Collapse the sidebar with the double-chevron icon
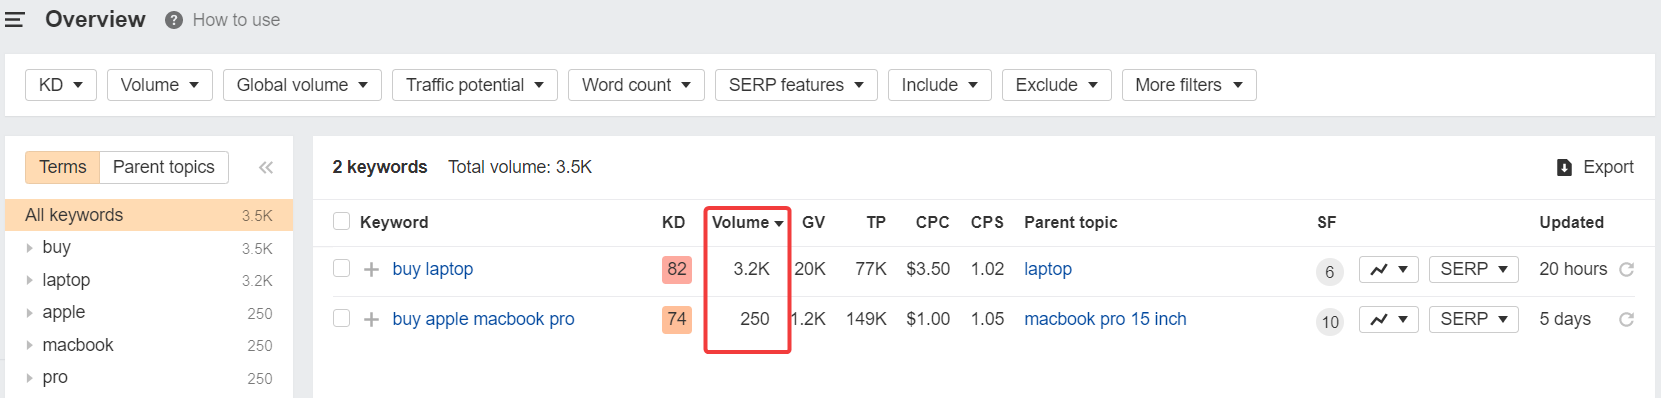The image size is (1661, 398). pyautogui.click(x=266, y=167)
